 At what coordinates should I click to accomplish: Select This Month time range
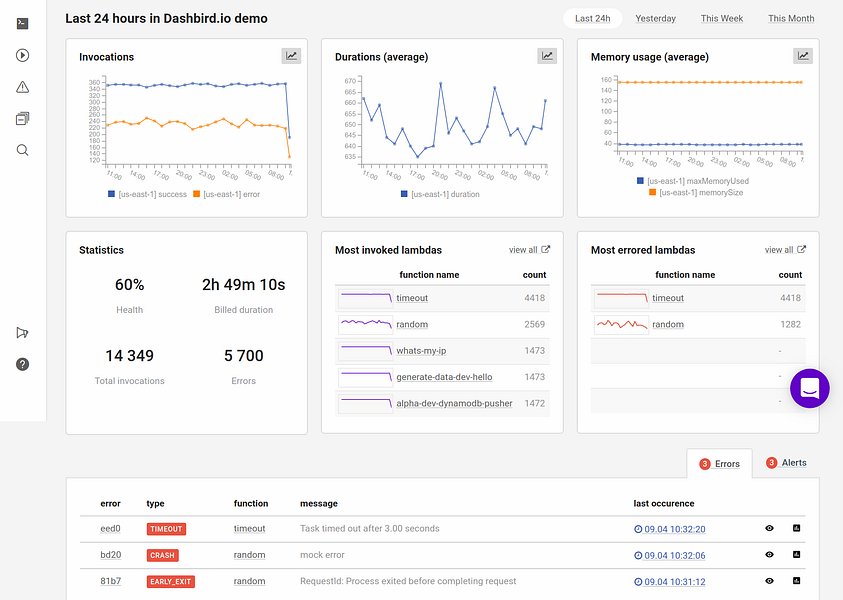(x=791, y=18)
